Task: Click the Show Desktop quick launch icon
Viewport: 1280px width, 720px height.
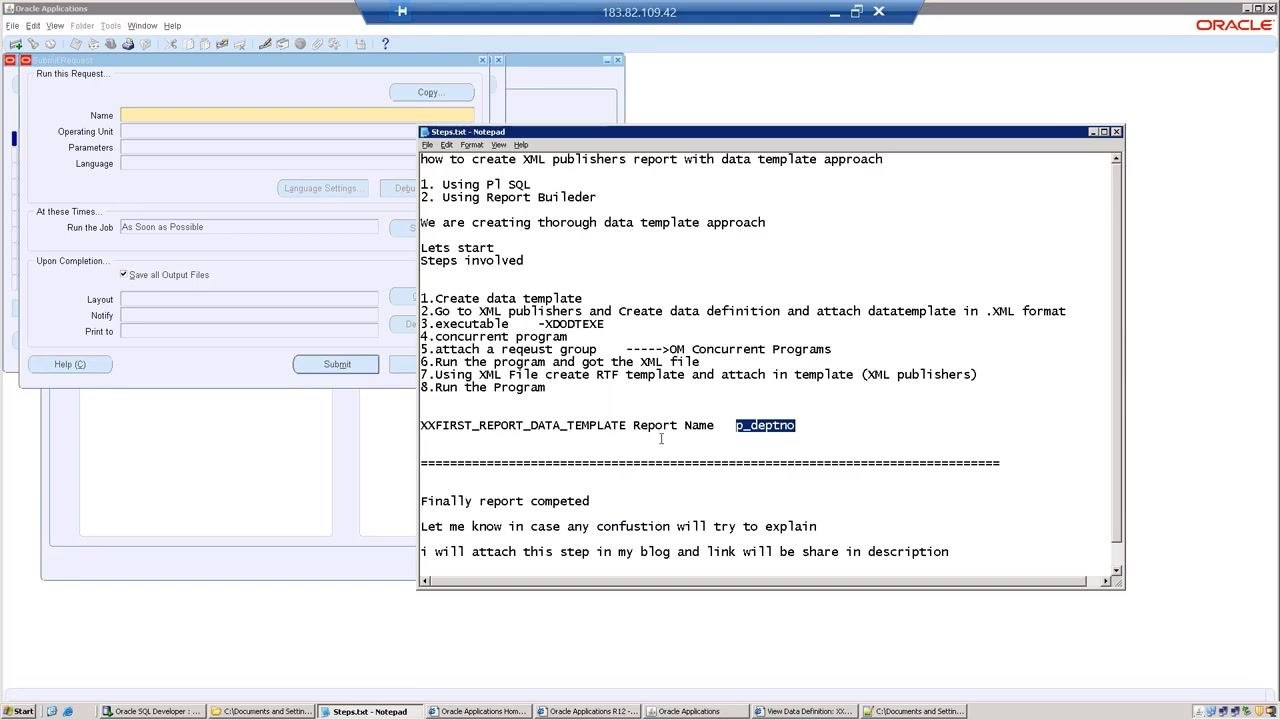Action: (52, 712)
